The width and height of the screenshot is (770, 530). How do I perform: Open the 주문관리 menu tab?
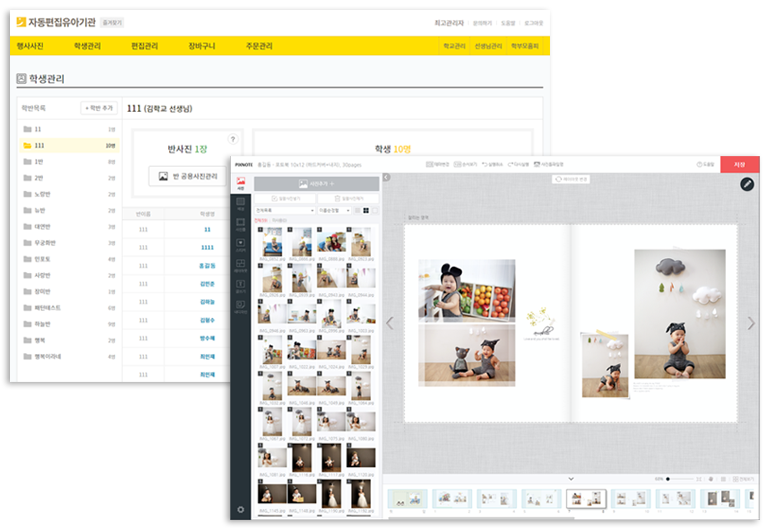coord(259,46)
